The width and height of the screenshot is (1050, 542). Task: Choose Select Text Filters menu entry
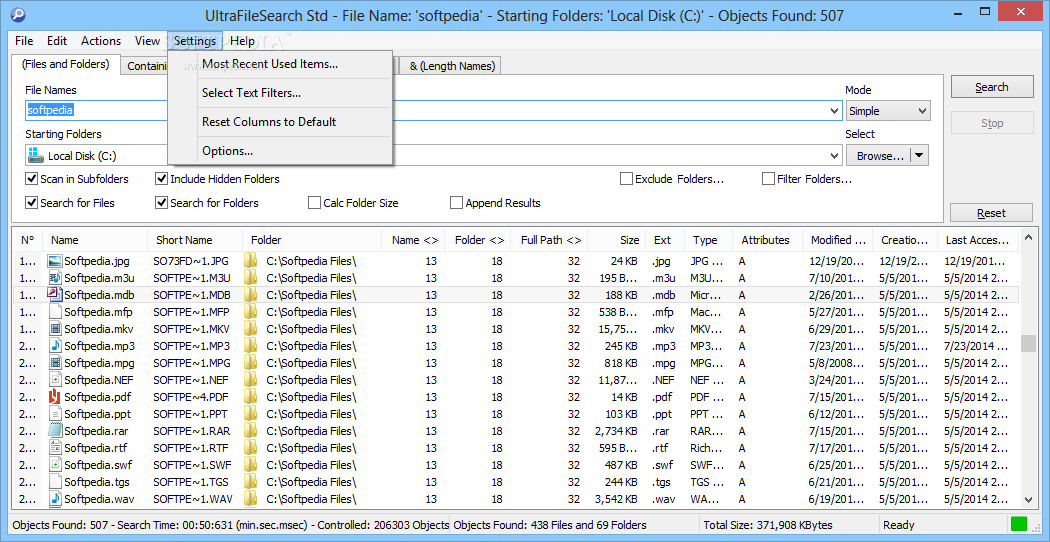click(x=280, y=93)
